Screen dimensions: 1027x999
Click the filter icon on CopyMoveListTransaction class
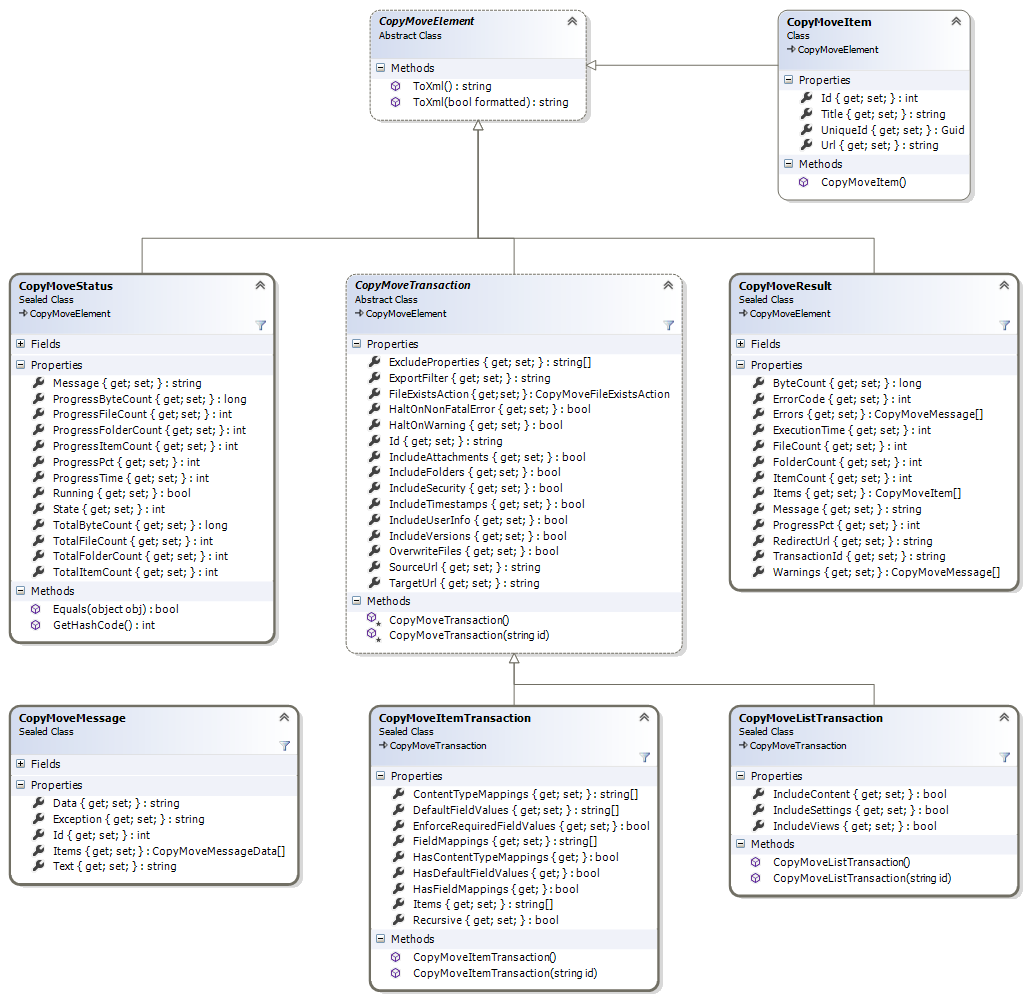[1005, 757]
